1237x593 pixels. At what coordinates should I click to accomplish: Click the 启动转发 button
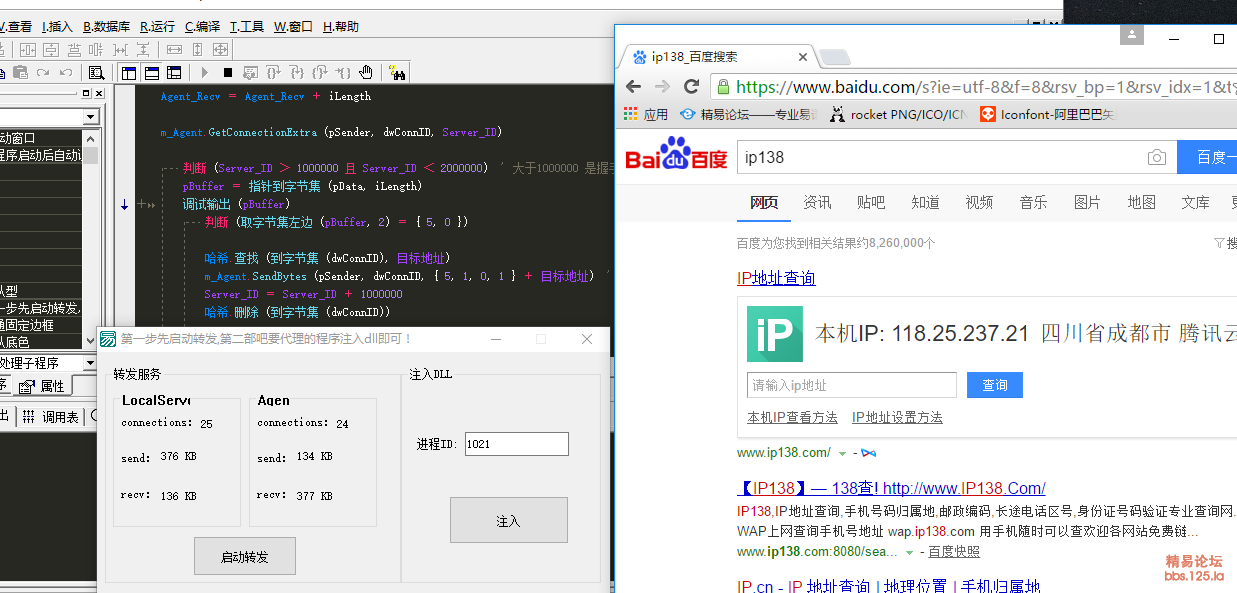[x=245, y=556]
